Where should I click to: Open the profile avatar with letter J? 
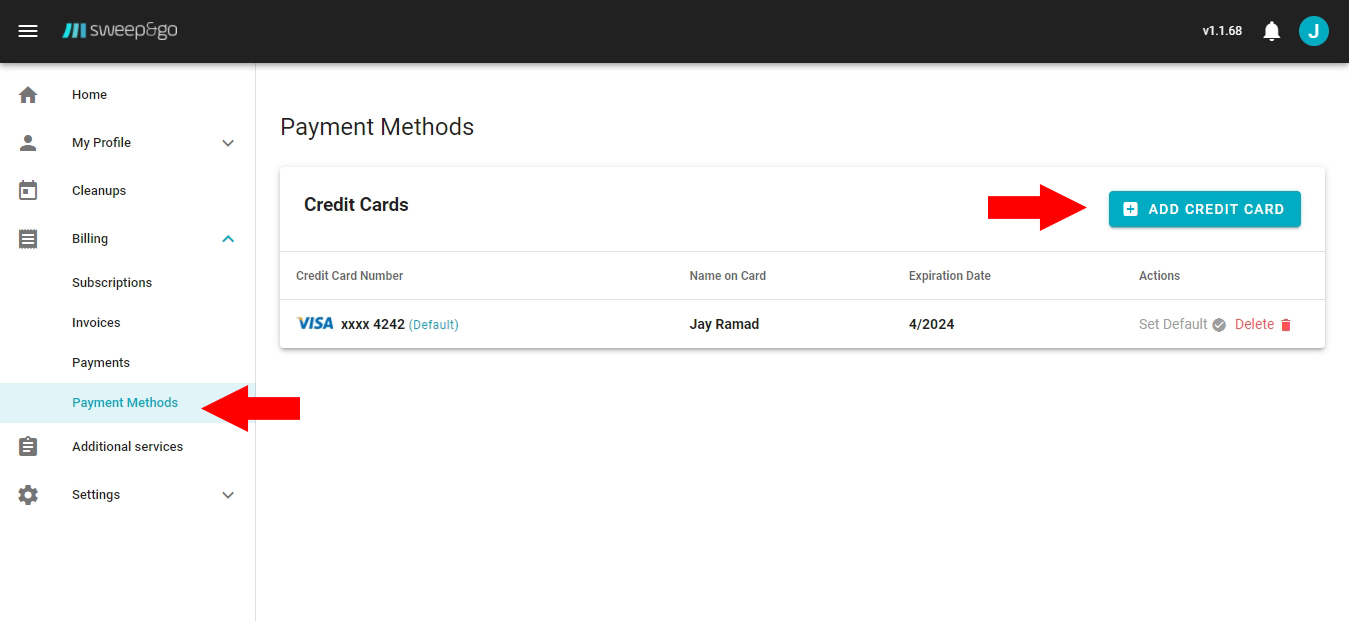click(1314, 30)
